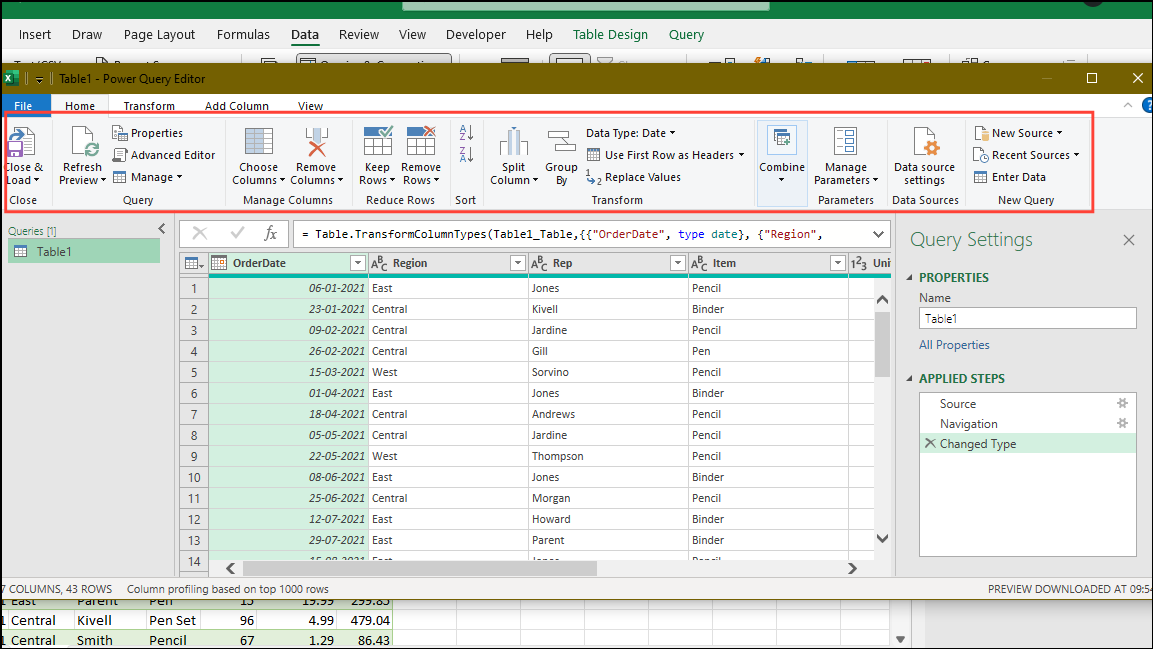Open the Group By dialog
The width and height of the screenshot is (1153, 649).
click(561, 154)
